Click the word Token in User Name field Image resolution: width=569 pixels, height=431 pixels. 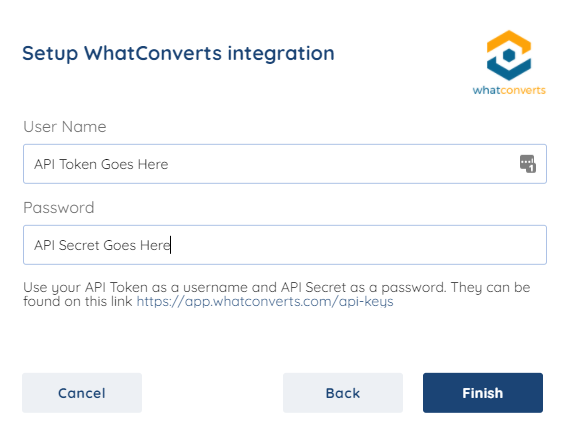tap(78, 164)
